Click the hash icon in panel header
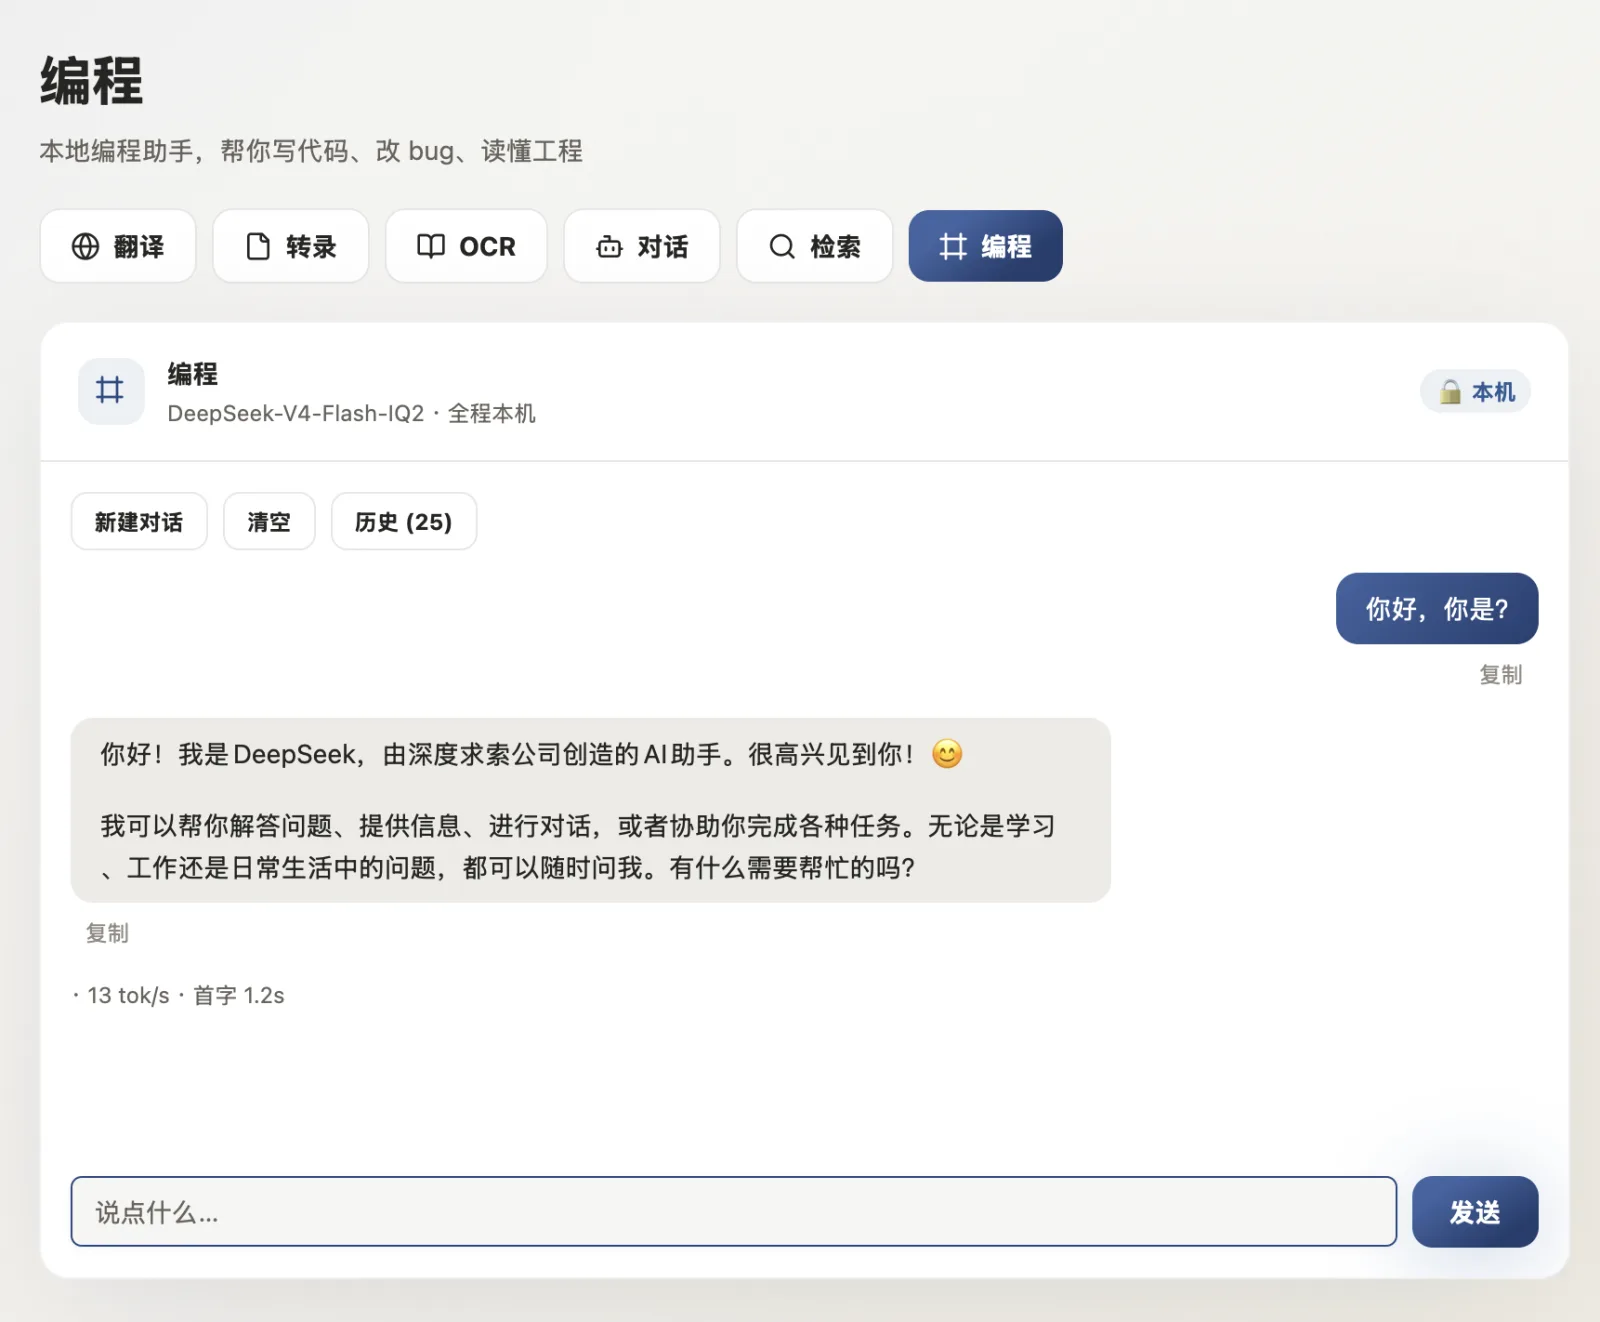This screenshot has height=1322, width=1600. click(111, 390)
